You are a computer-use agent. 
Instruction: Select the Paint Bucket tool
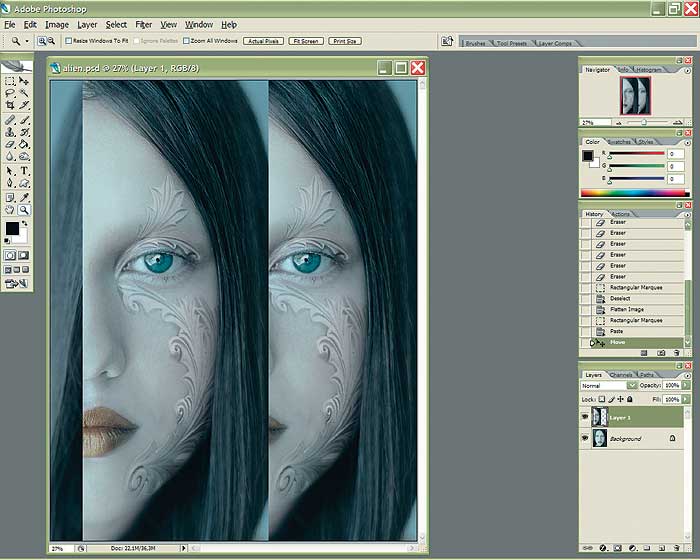coord(24,144)
